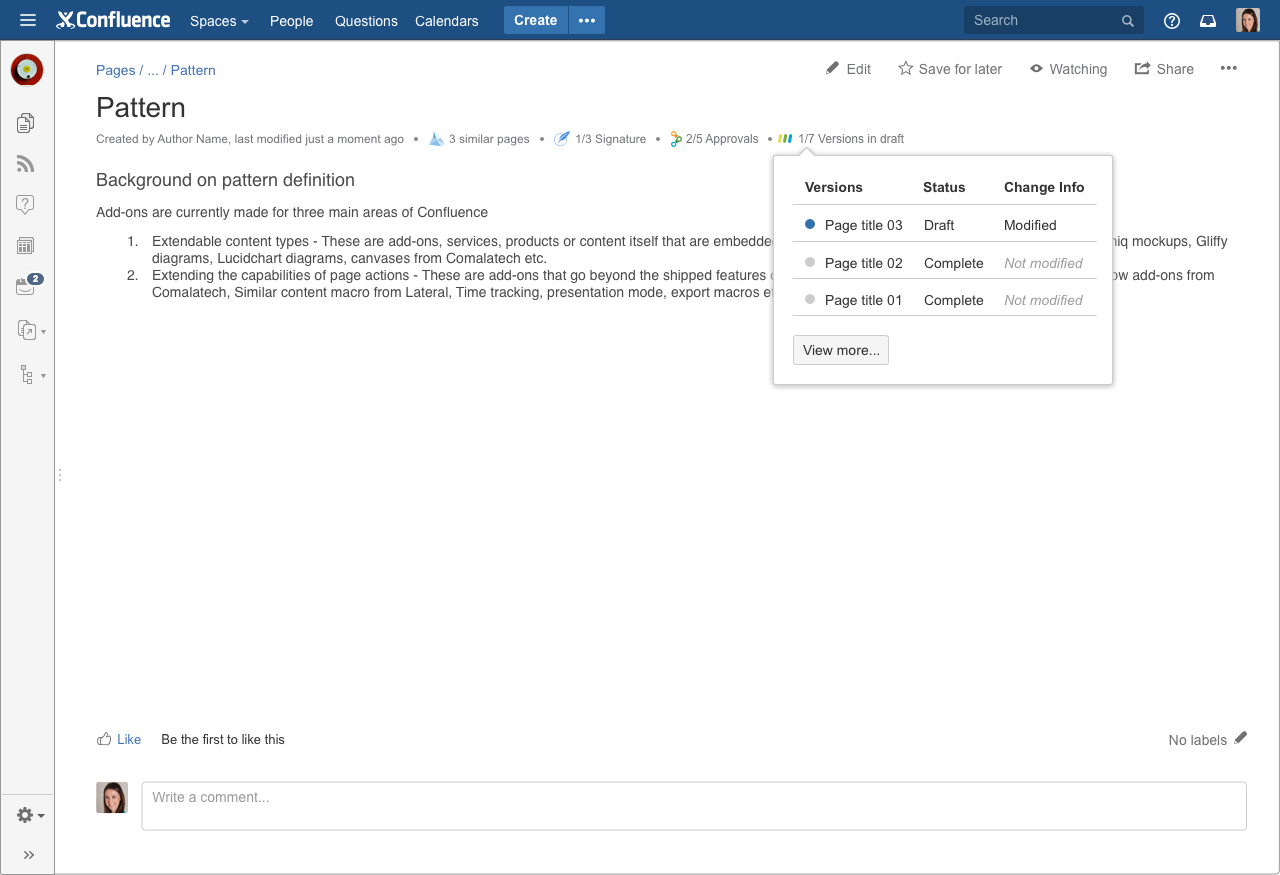This screenshot has width=1280, height=875.
Task: Click the questions icon in sidebar
Action: [x=26, y=205]
